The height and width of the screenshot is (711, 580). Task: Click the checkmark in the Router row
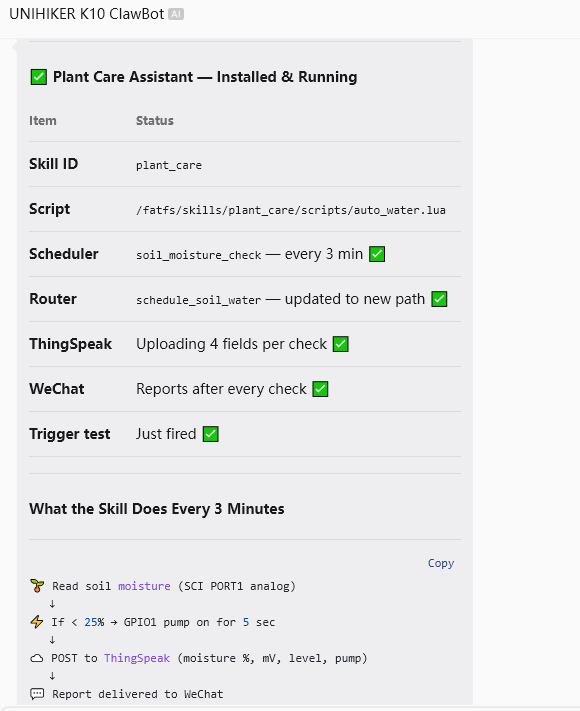pos(439,299)
